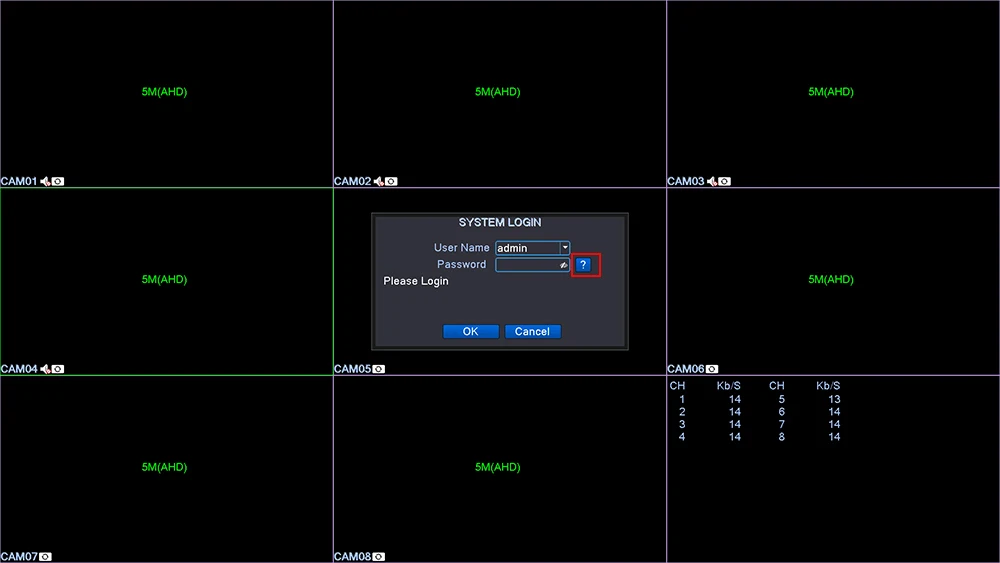Click the 13 Kb/S value for channel 5
This screenshot has height=563, width=1000.
pyautogui.click(x=834, y=399)
